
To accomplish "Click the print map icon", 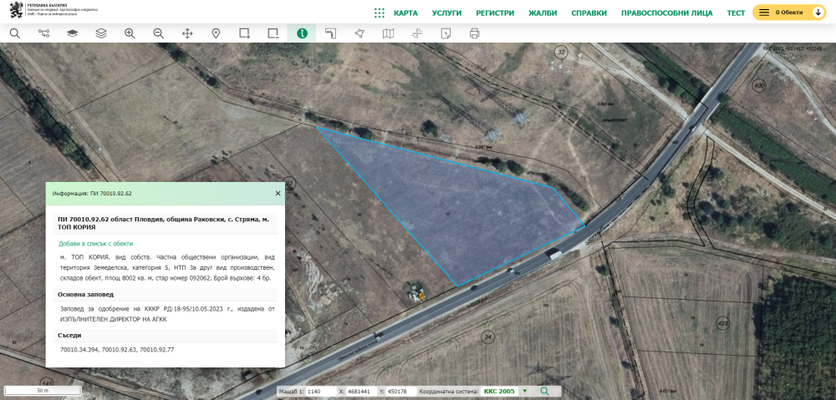I will 475,33.
